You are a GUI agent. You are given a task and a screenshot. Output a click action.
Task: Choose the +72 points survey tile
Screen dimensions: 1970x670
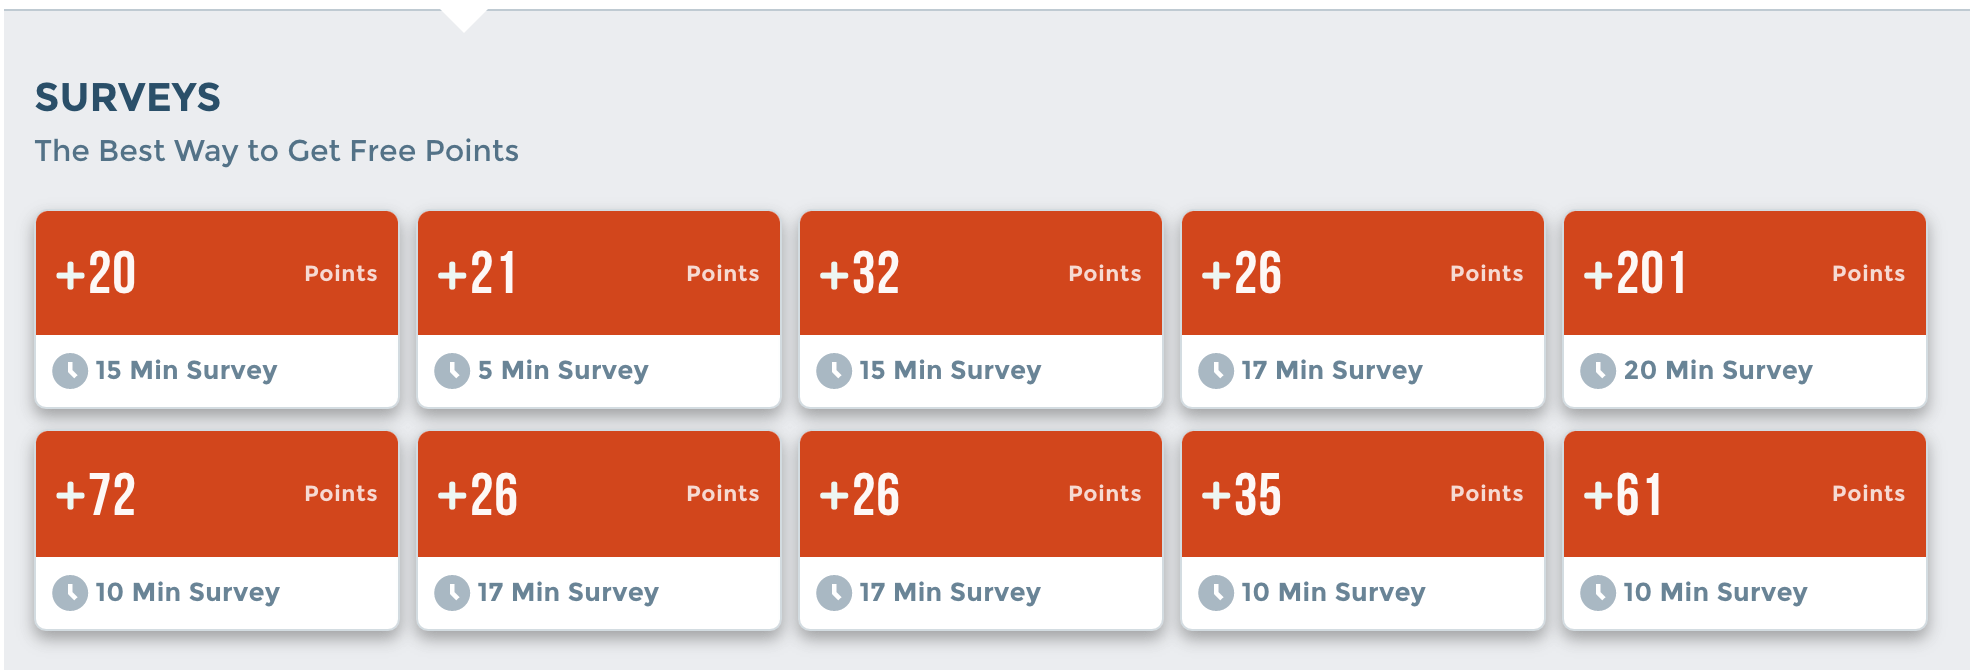point(217,530)
